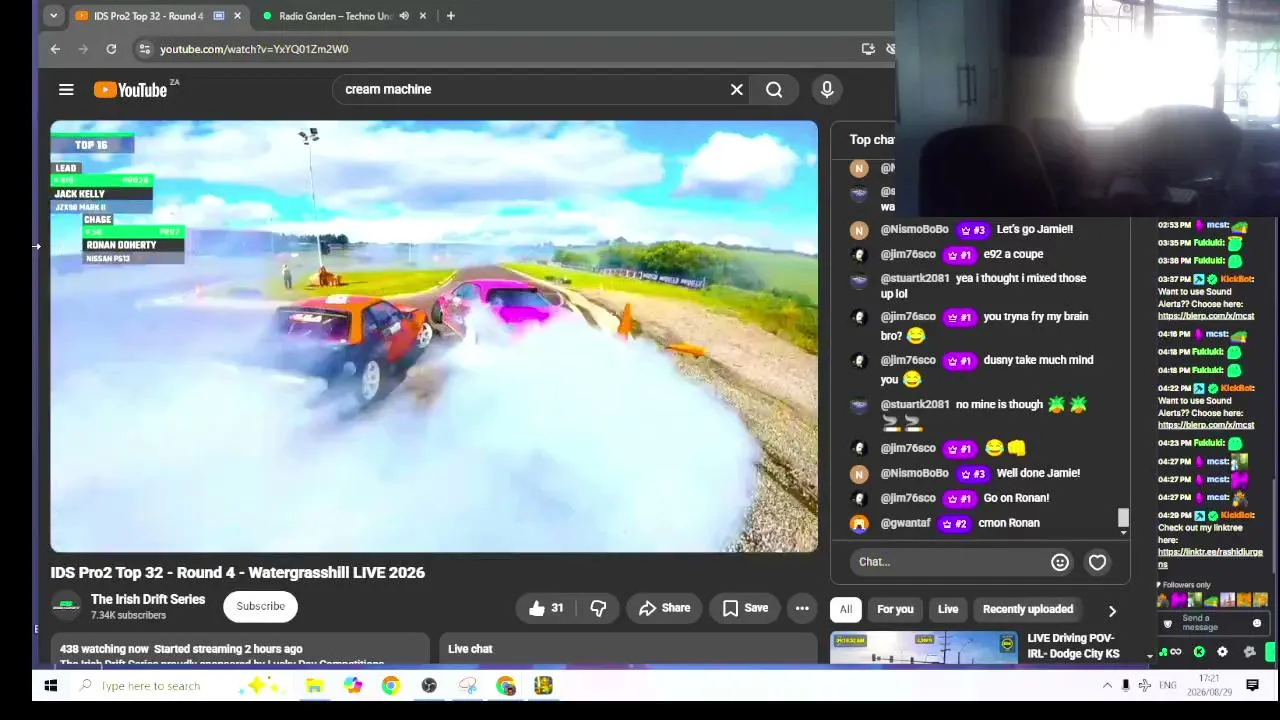Open the Windows Start menu
Image resolution: width=1280 pixels, height=720 pixels.
pos(51,686)
